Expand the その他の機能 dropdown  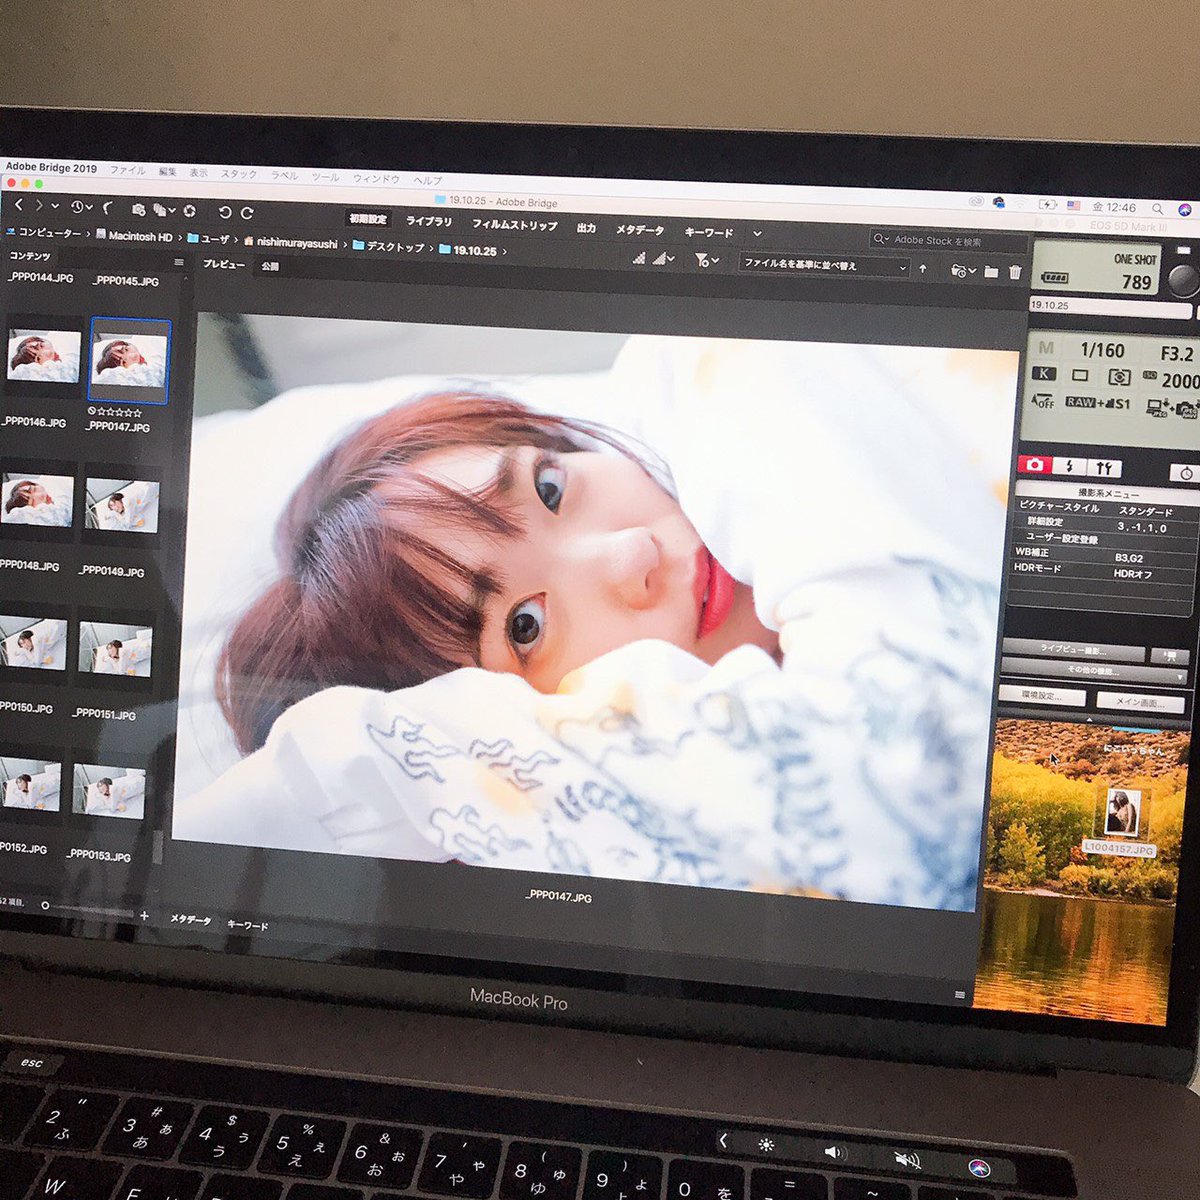(x=1092, y=672)
